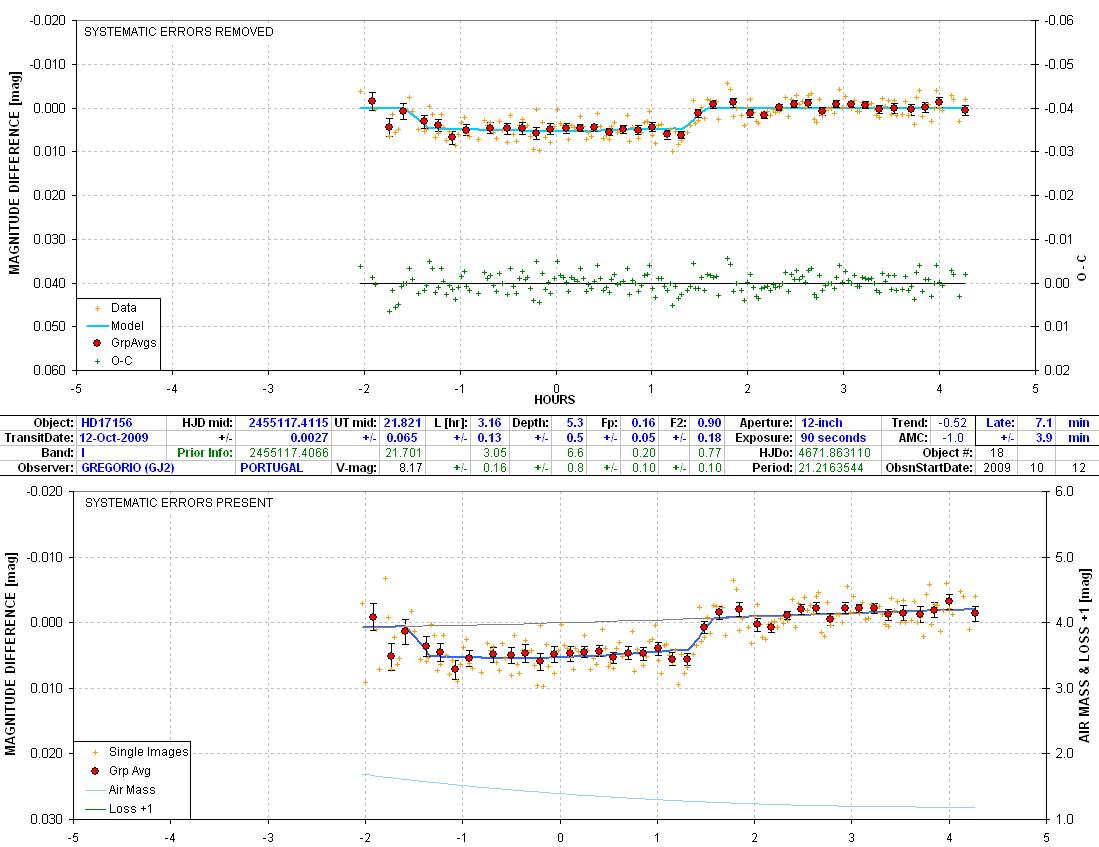Select Object # value 18
The height and width of the screenshot is (847, 1099).
tap(997, 453)
